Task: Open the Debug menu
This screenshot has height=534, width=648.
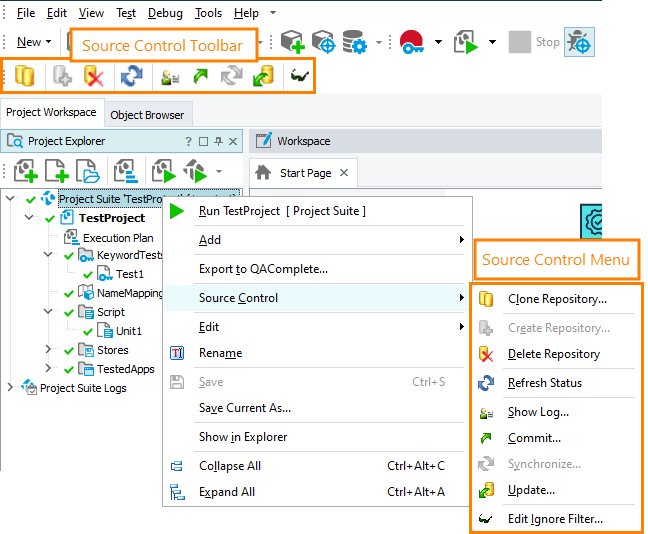Action: pyautogui.click(x=165, y=13)
